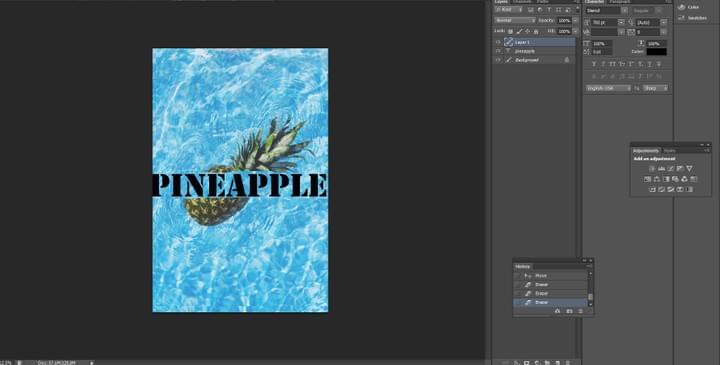Filter layers by pixel layers icon
720x365 pixels.
tap(530, 10)
